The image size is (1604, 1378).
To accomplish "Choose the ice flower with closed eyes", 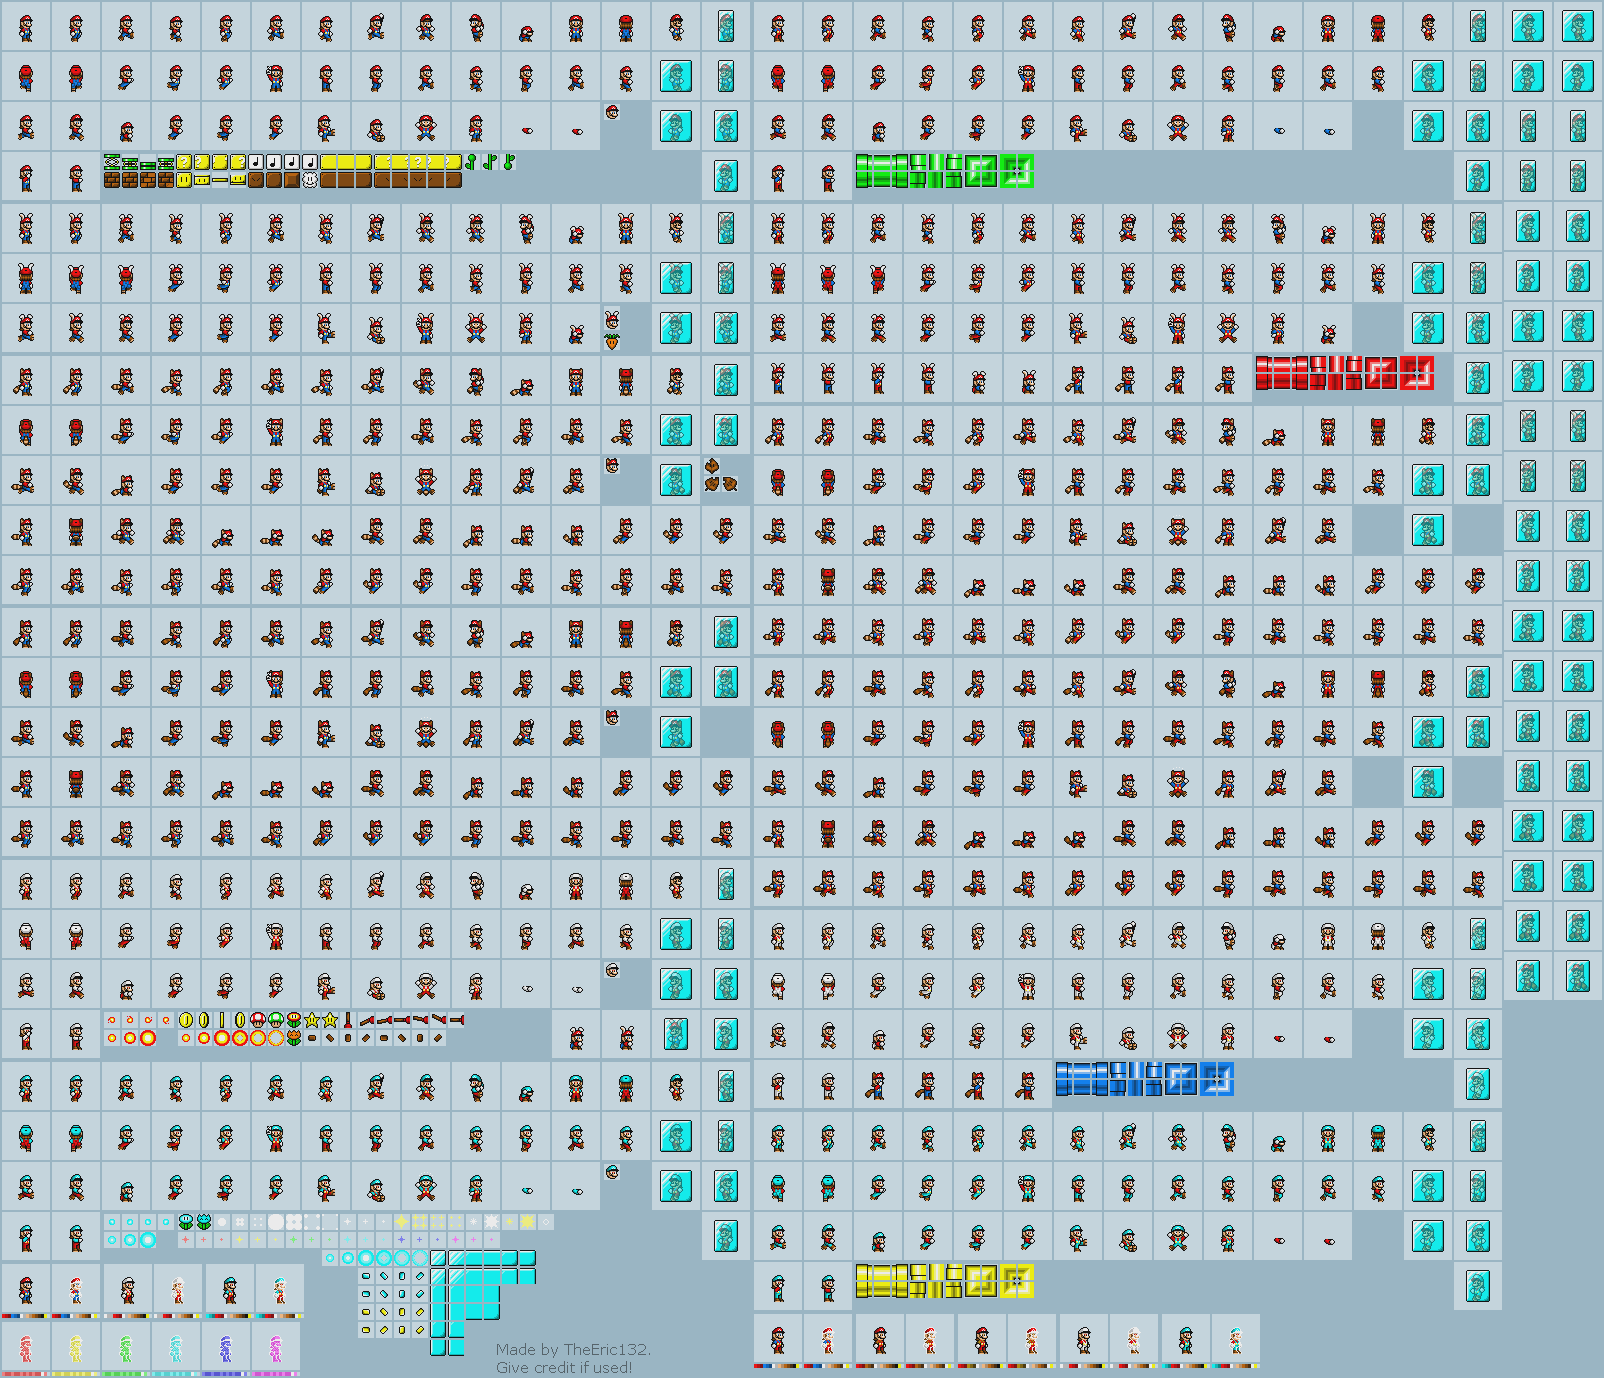I will pyautogui.click(x=204, y=1221).
